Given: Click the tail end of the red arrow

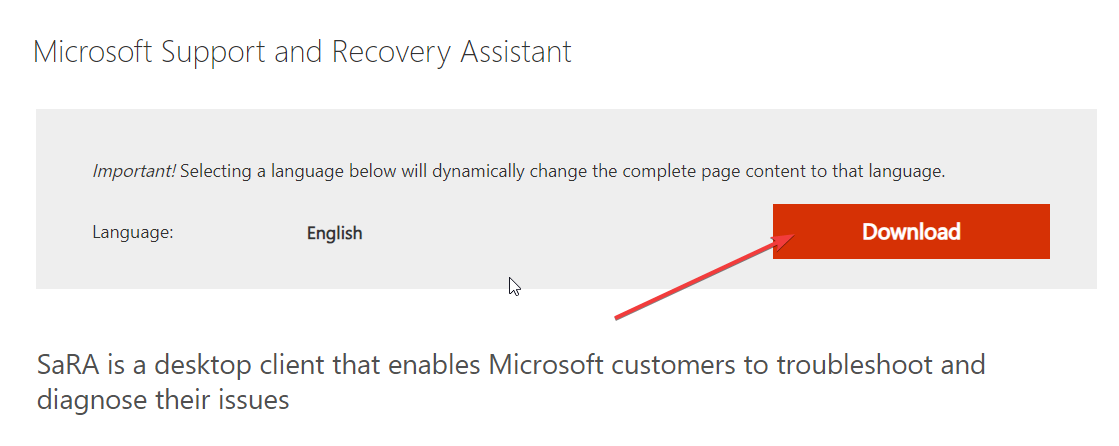Looking at the screenshot, I should coord(619,316).
